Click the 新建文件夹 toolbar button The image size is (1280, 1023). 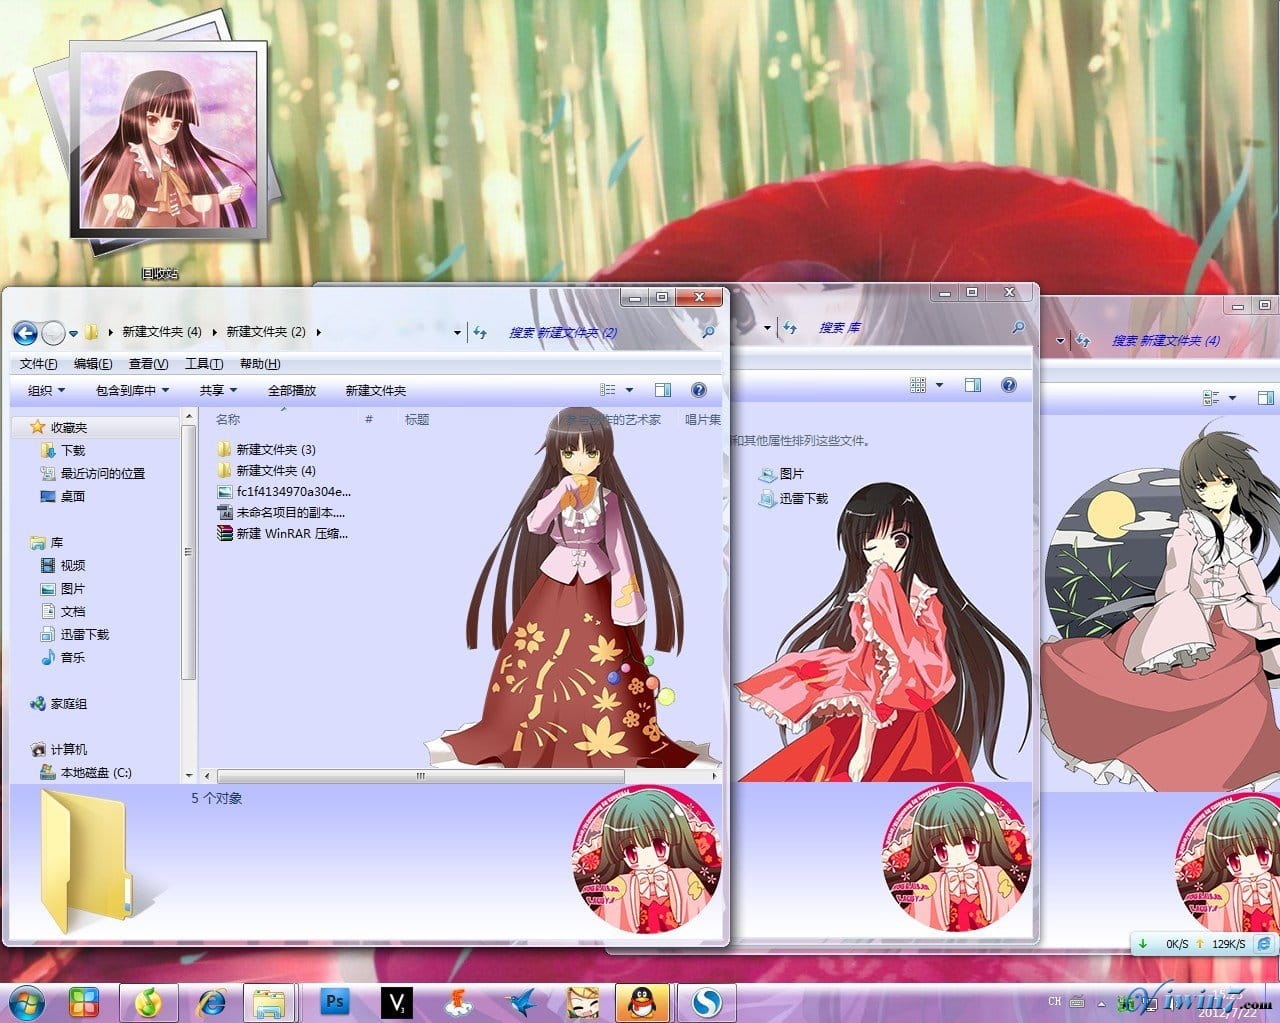coord(374,389)
